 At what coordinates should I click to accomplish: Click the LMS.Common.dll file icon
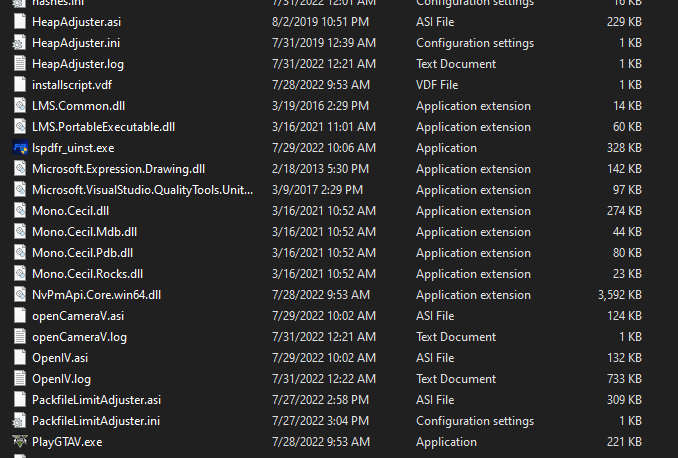[19, 106]
